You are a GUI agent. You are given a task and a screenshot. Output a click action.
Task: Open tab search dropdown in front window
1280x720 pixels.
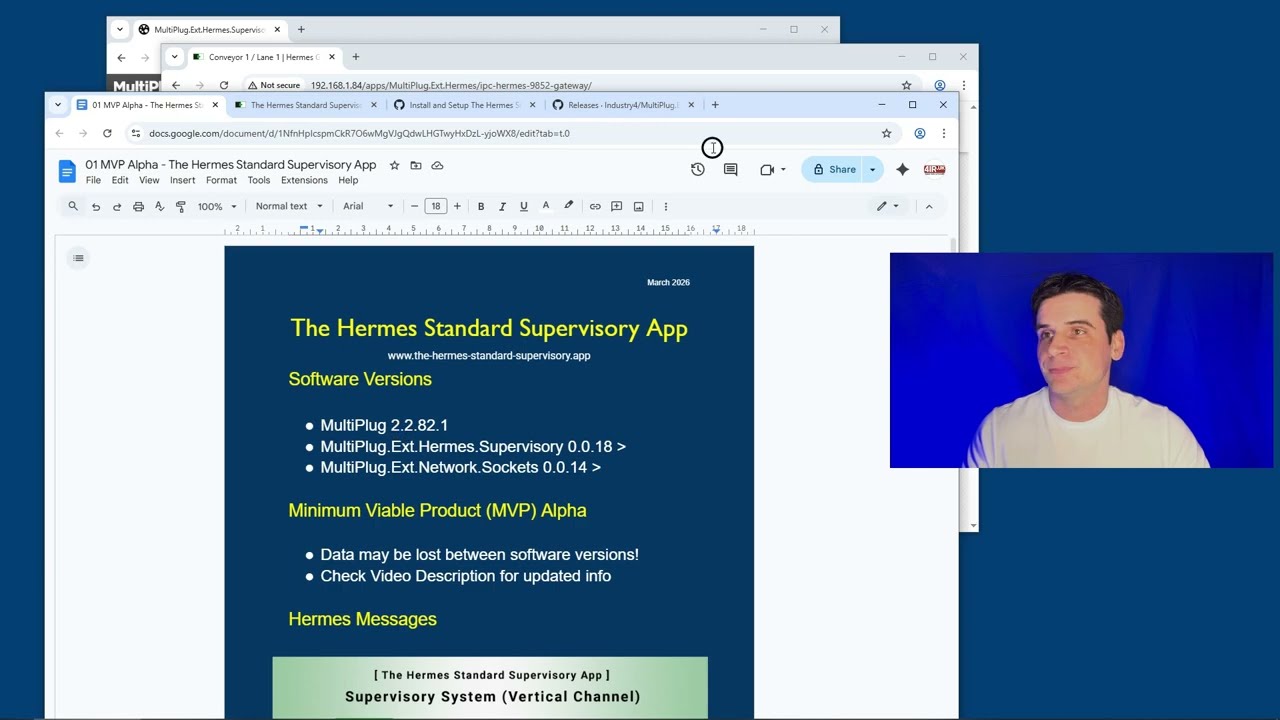pos(58,105)
